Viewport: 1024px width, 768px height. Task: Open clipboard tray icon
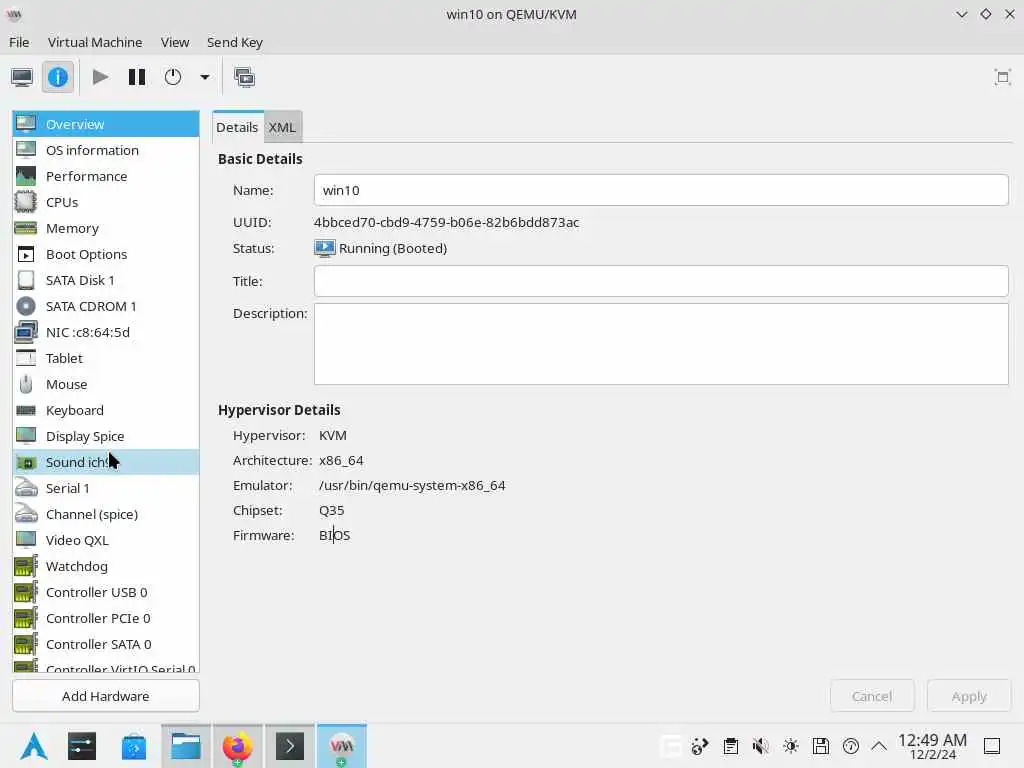tap(731, 746)
